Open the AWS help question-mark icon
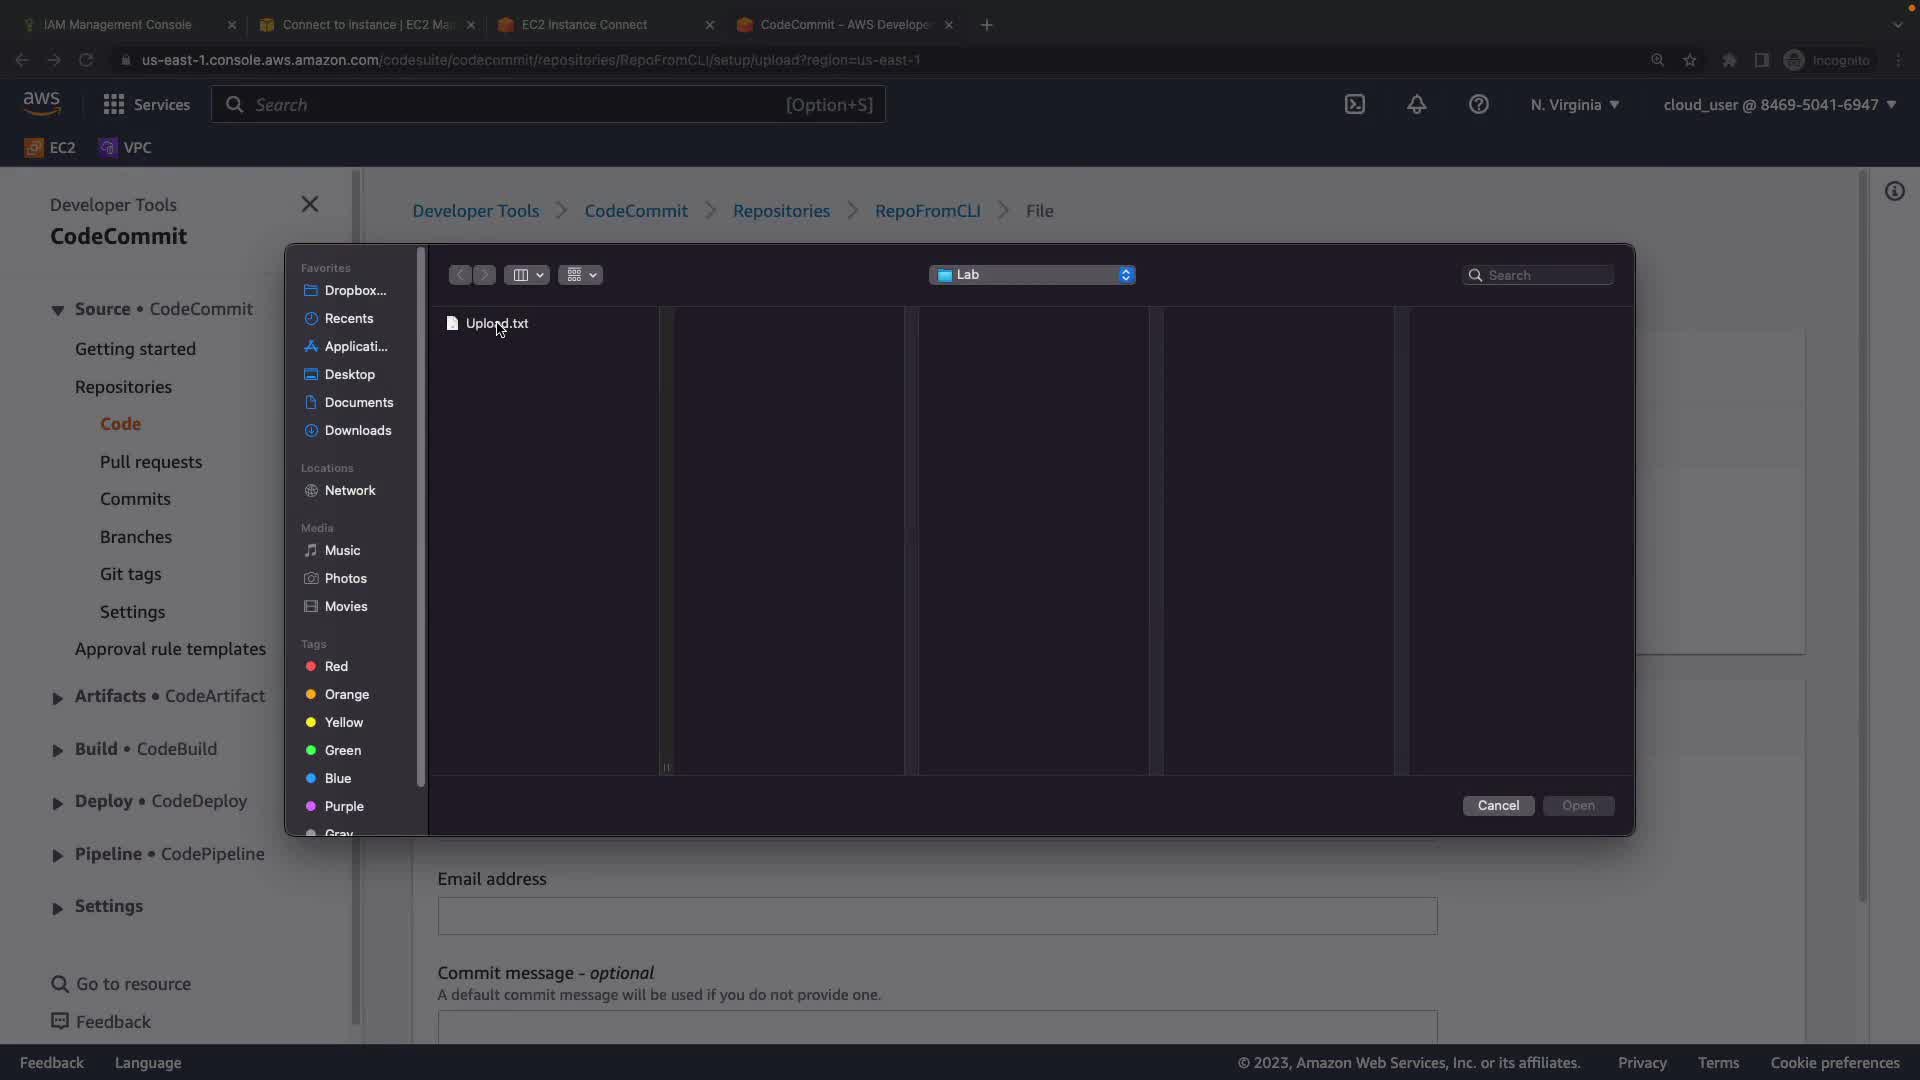The height and width of the screenshot is (1080, 1920). [1478, 104]
